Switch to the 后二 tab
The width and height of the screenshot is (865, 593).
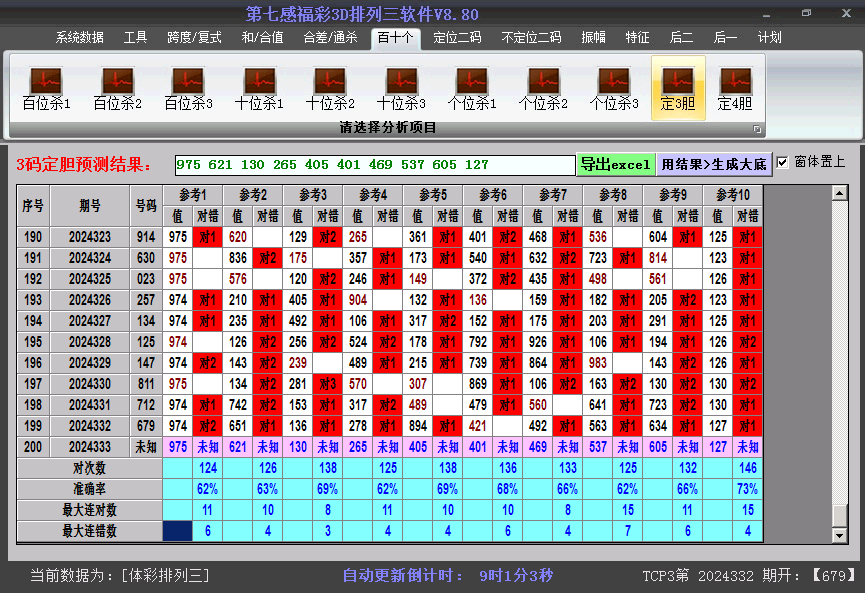pyautogui.click(x=681, y=38)
